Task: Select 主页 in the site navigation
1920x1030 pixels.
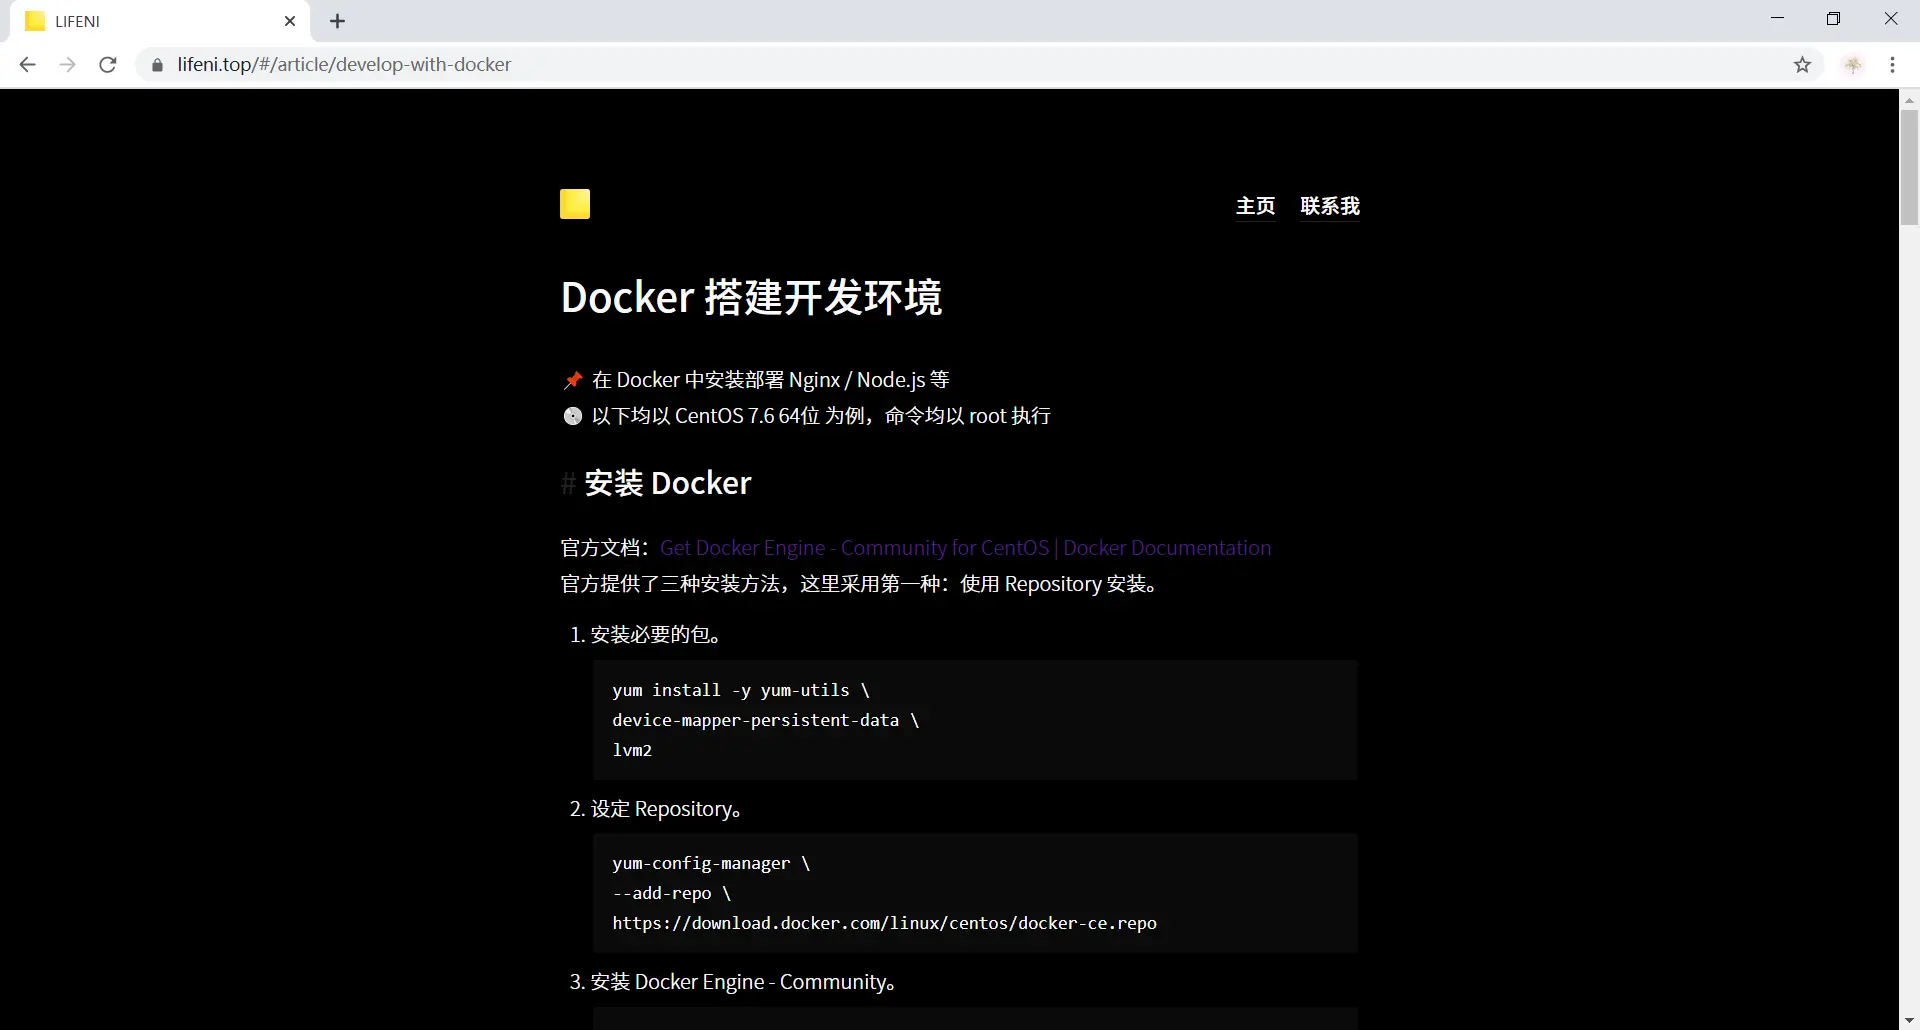Action: pyautogui.click(x=1255, y=206)
